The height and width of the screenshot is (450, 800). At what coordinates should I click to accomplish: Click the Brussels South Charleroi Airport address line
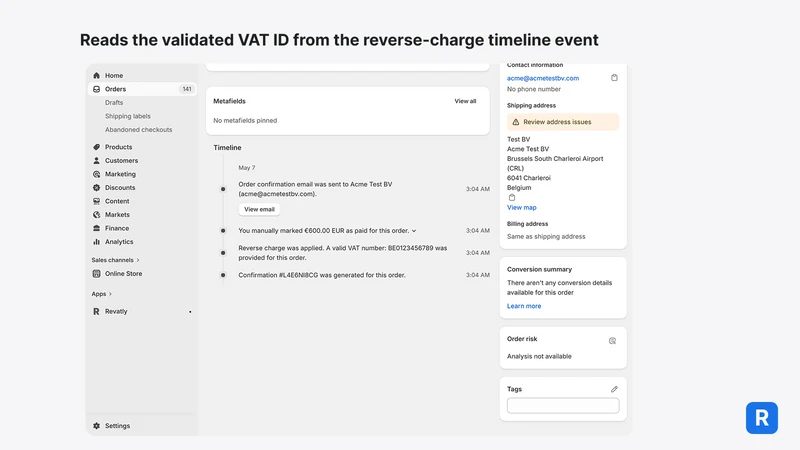pos(555,163)
